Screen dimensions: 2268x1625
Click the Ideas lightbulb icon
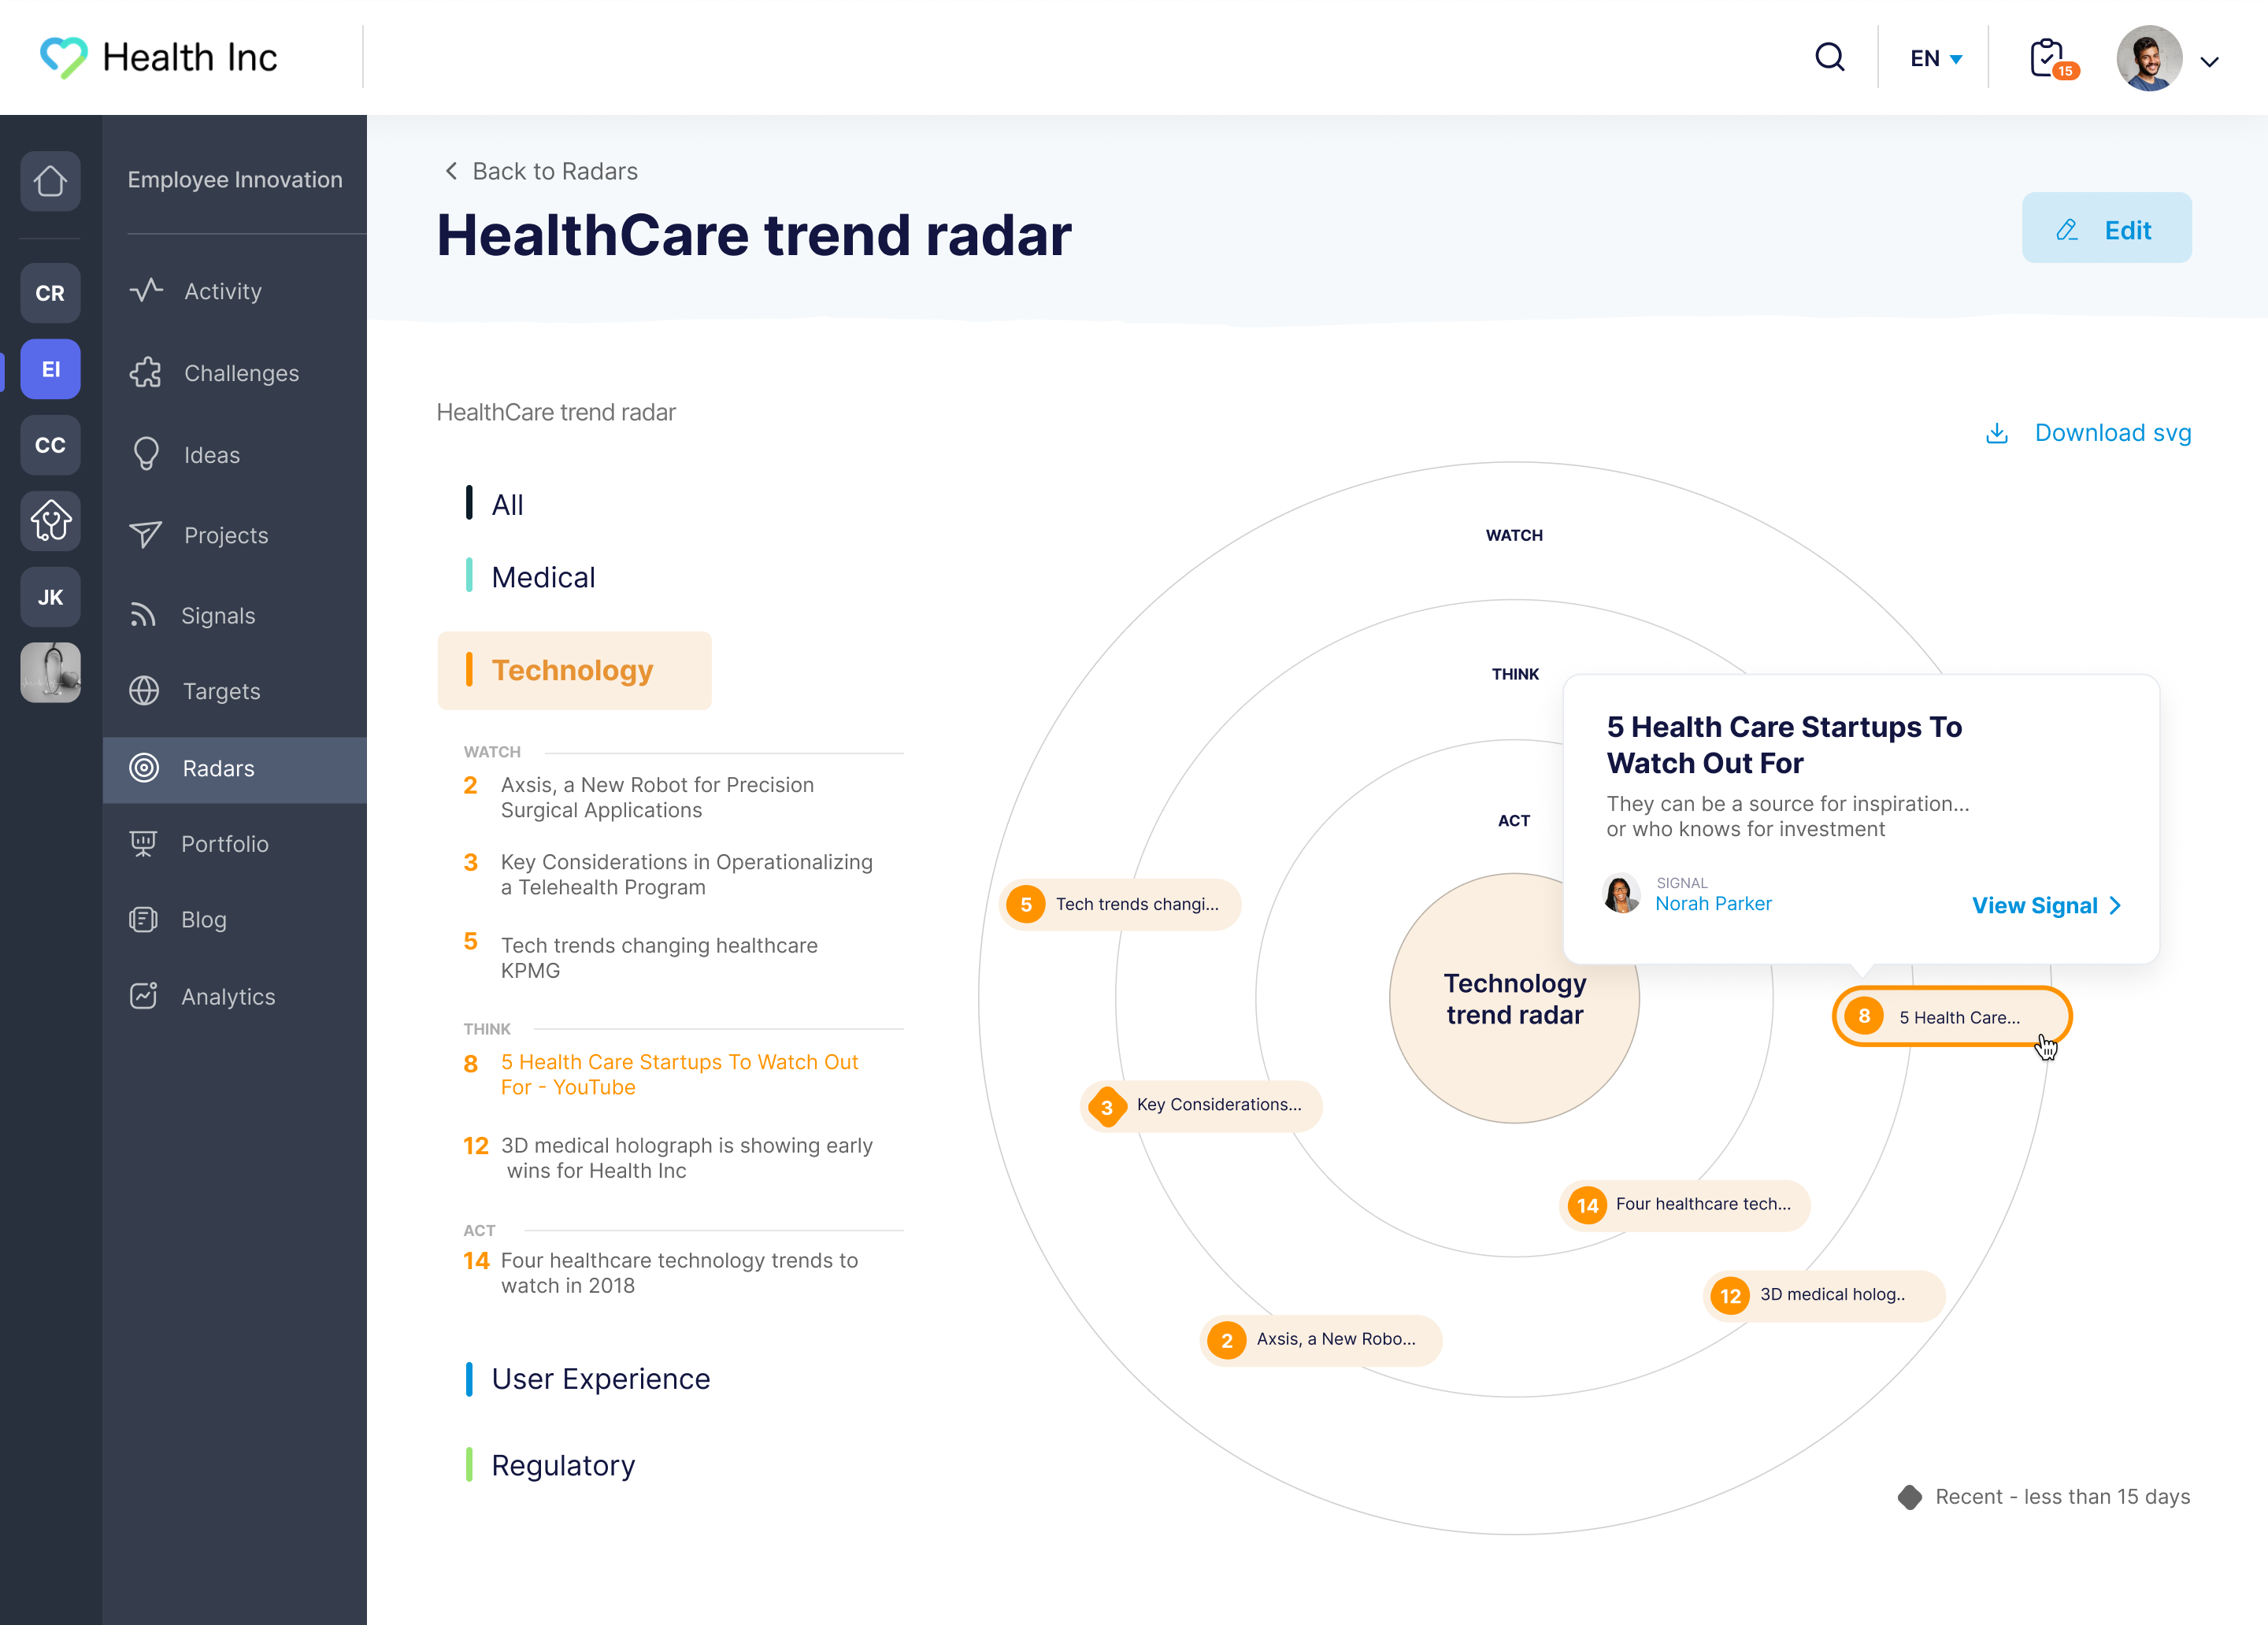pyautogui.click(x=146, y=454)
